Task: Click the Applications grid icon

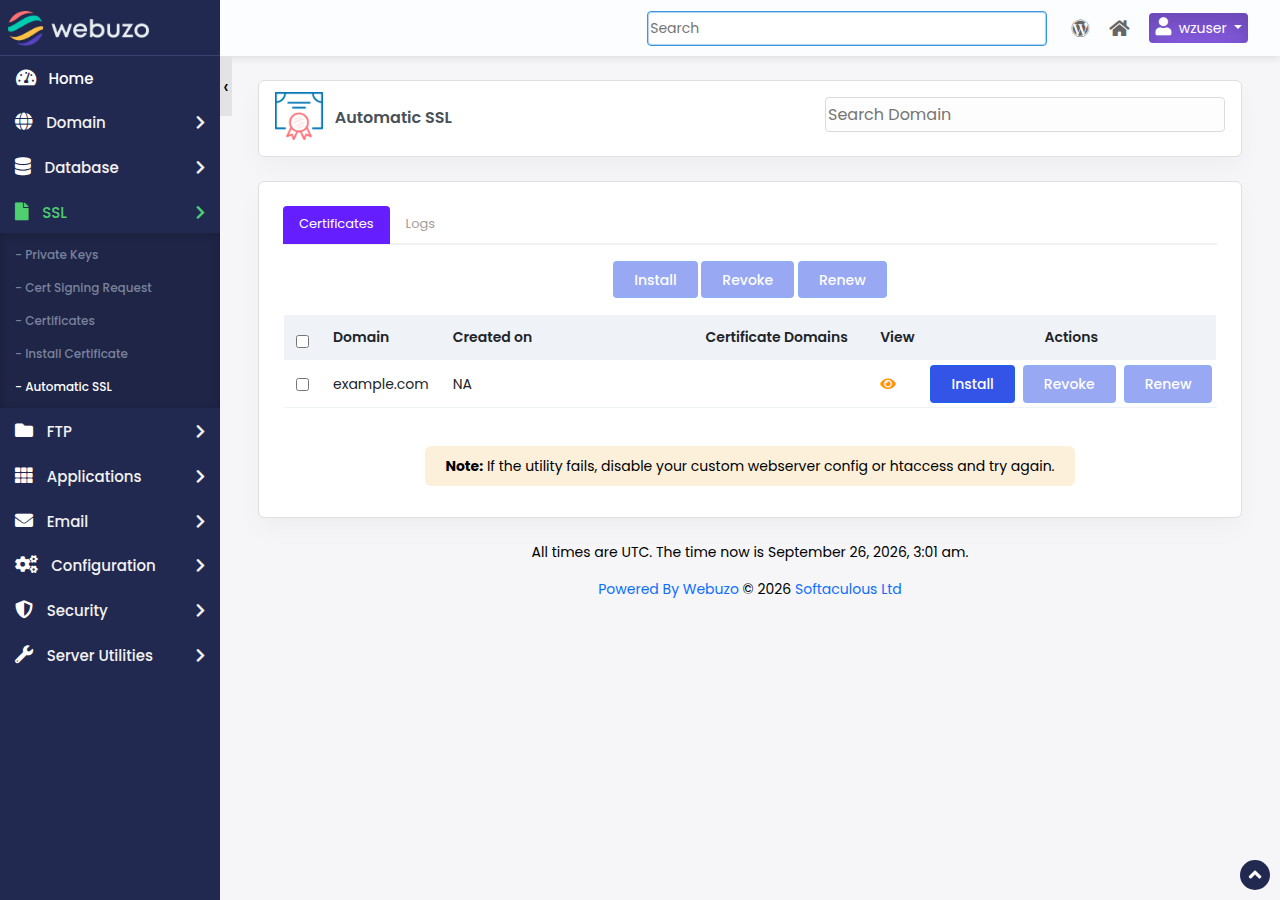Action: click(24, 476)
